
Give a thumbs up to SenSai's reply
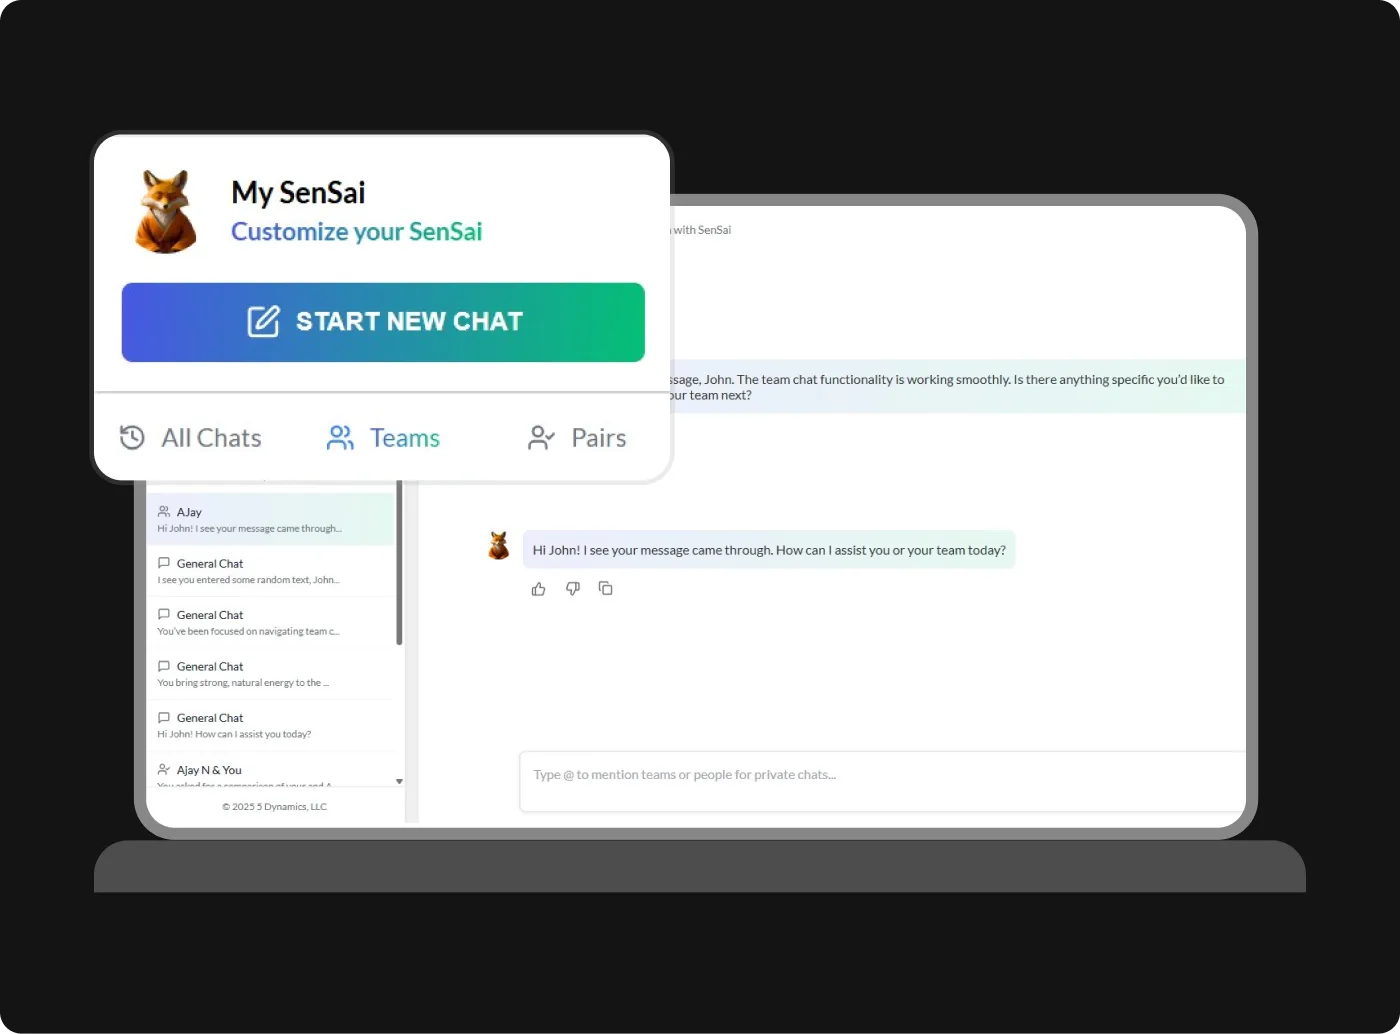538,588
